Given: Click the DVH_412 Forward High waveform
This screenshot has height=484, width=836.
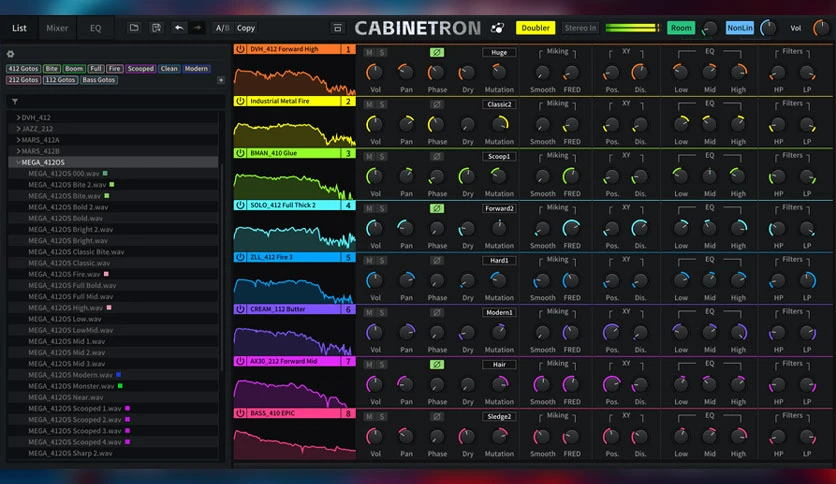Looking at the screenshot, I should [294, 75].
